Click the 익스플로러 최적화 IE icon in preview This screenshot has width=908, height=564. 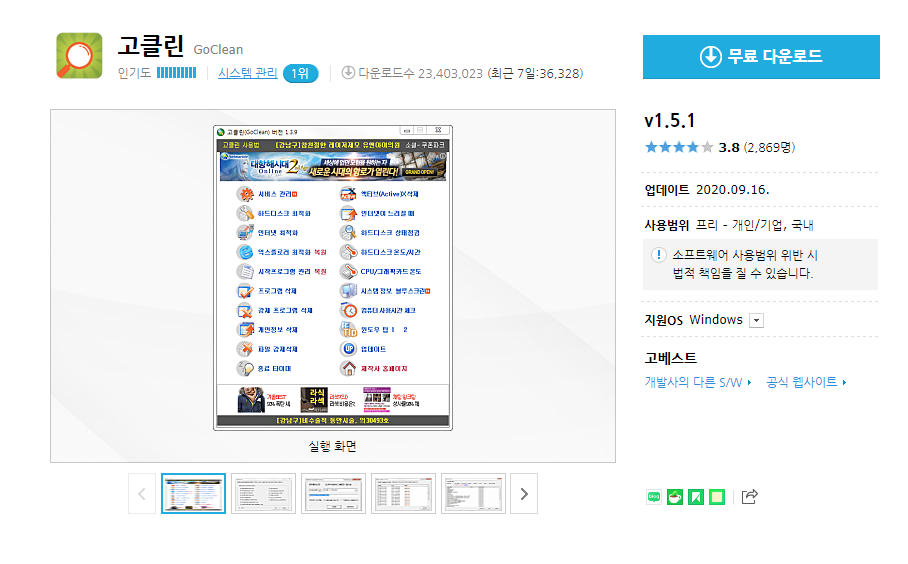coord(246,252)
